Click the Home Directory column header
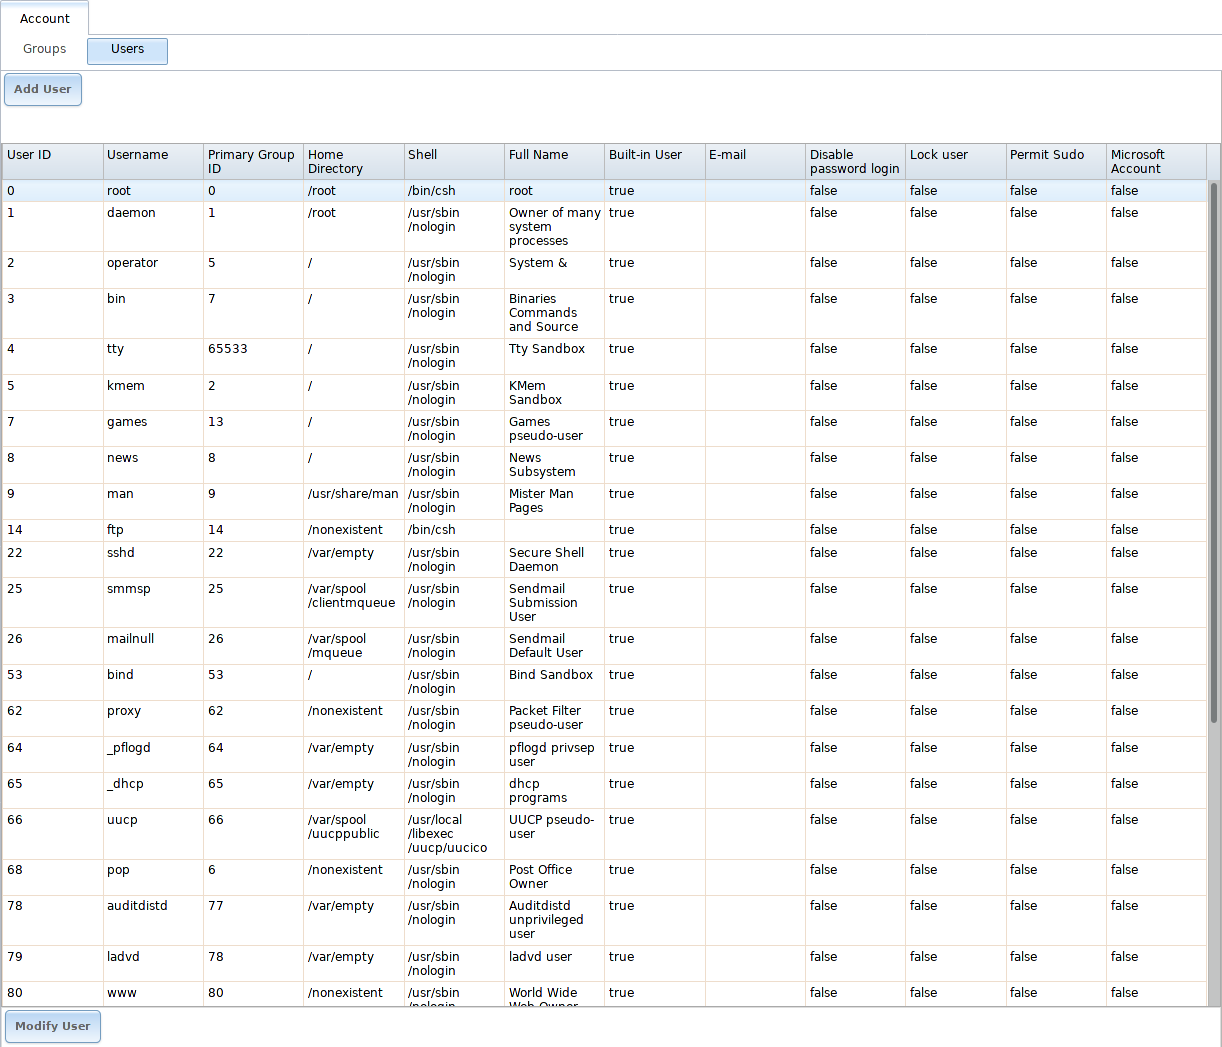The width and height of the screenshot is (1222, 1047). coord(353,161)
